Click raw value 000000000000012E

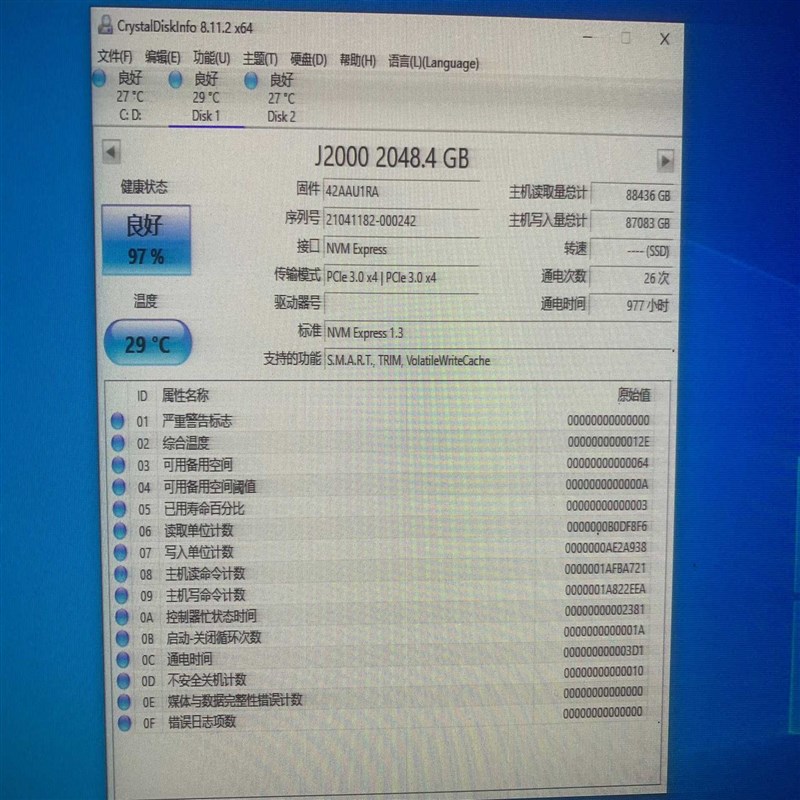tap(609, 441)
